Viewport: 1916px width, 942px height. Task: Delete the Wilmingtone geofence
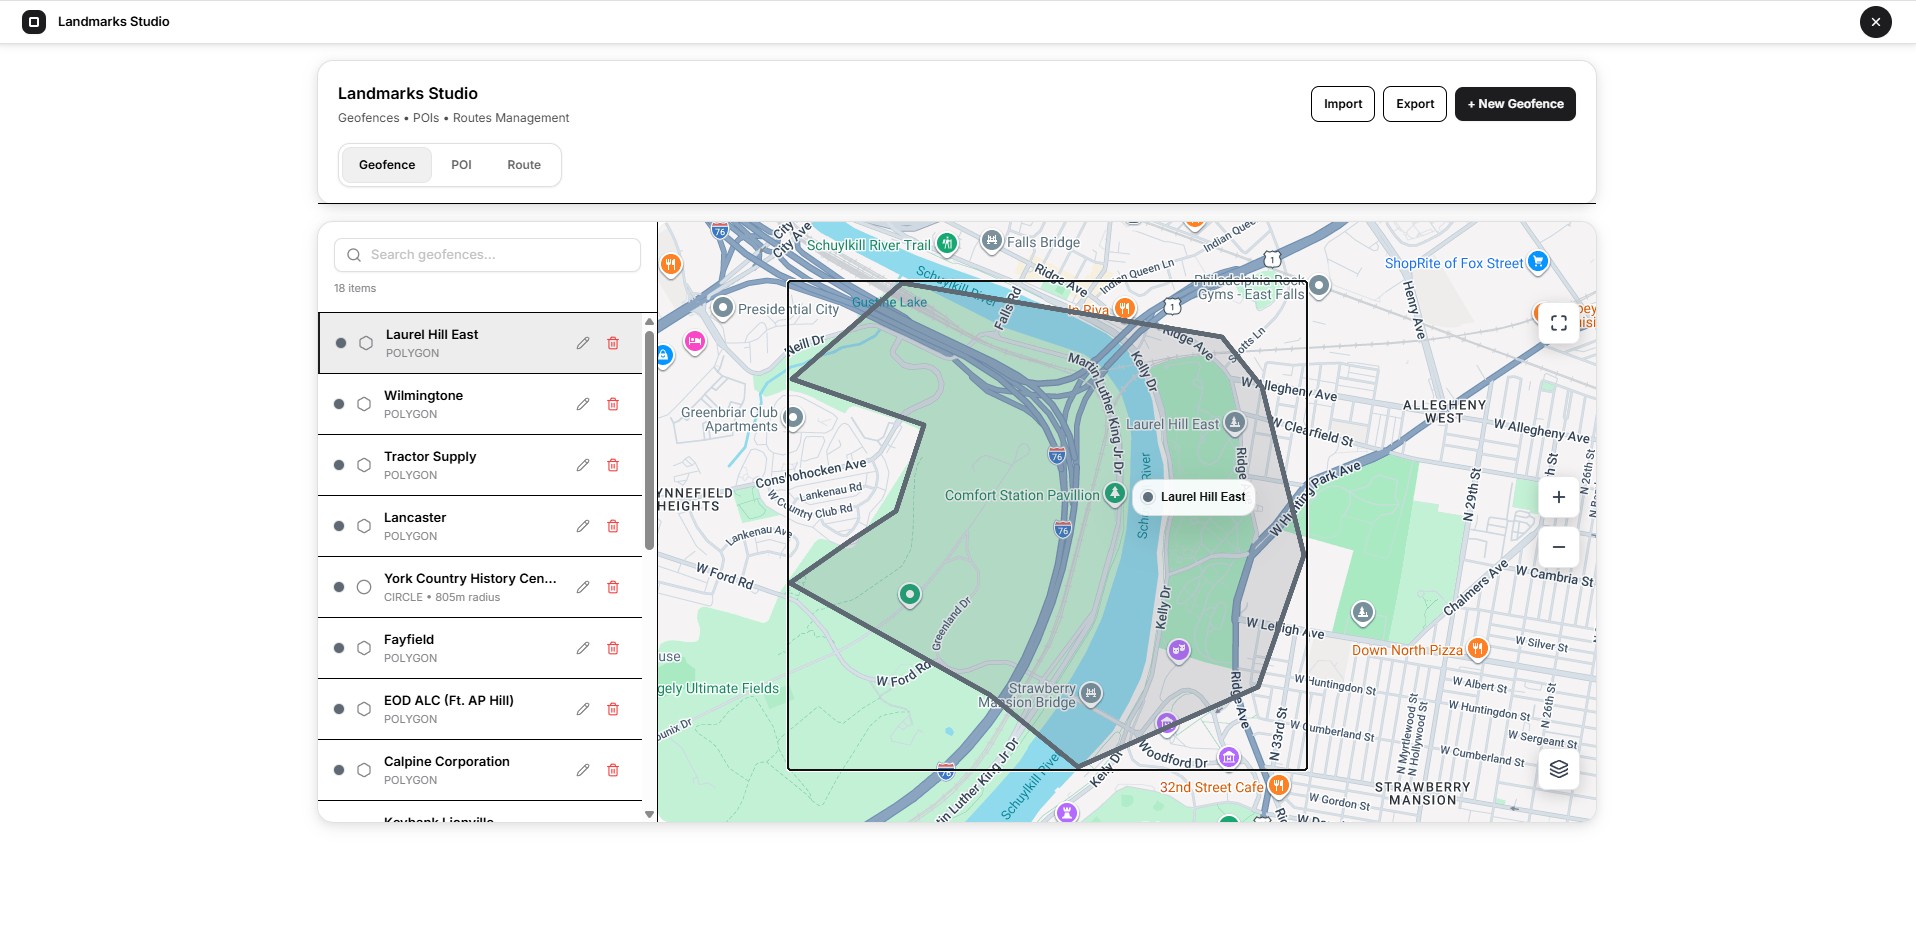[613, 404]
